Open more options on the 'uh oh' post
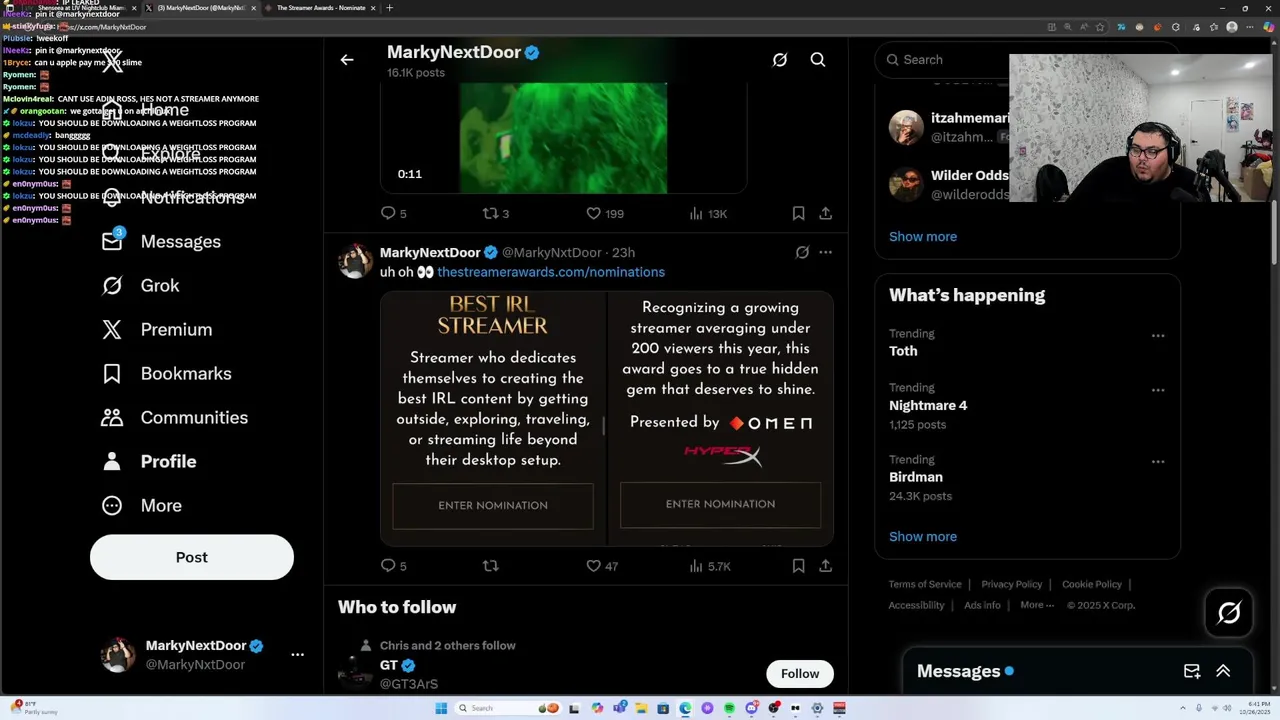This screenshot has height=720, width=1280. pos(825,252)
